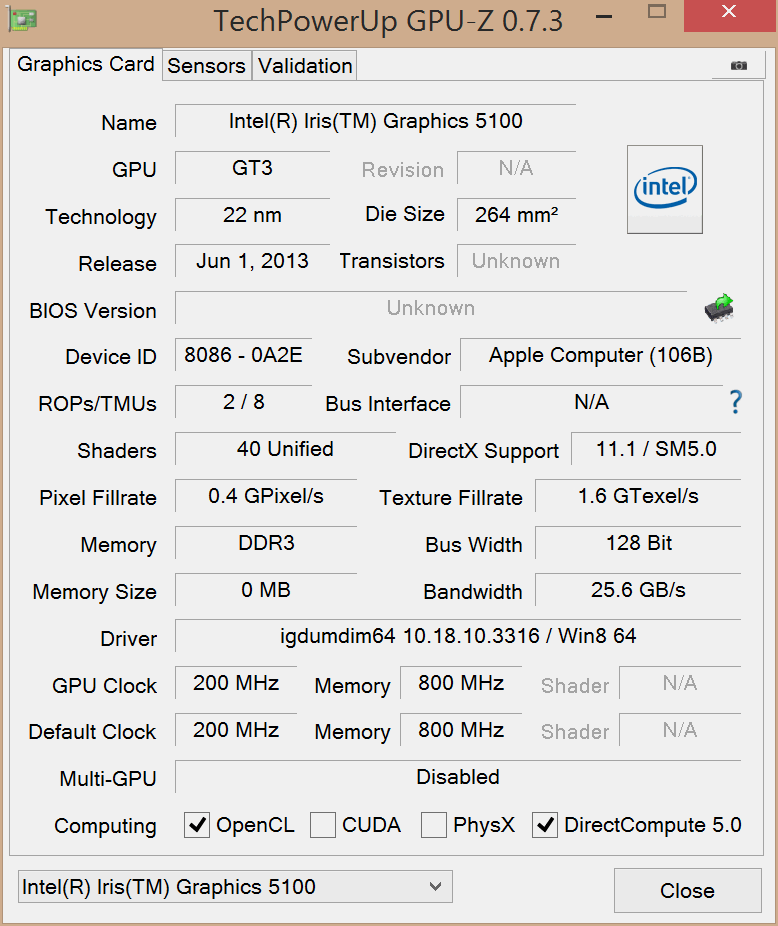Open the GPU selection dropdown at bottom
Image resolution: width=778 pixels, height=926 pixels.
(235, 886)
